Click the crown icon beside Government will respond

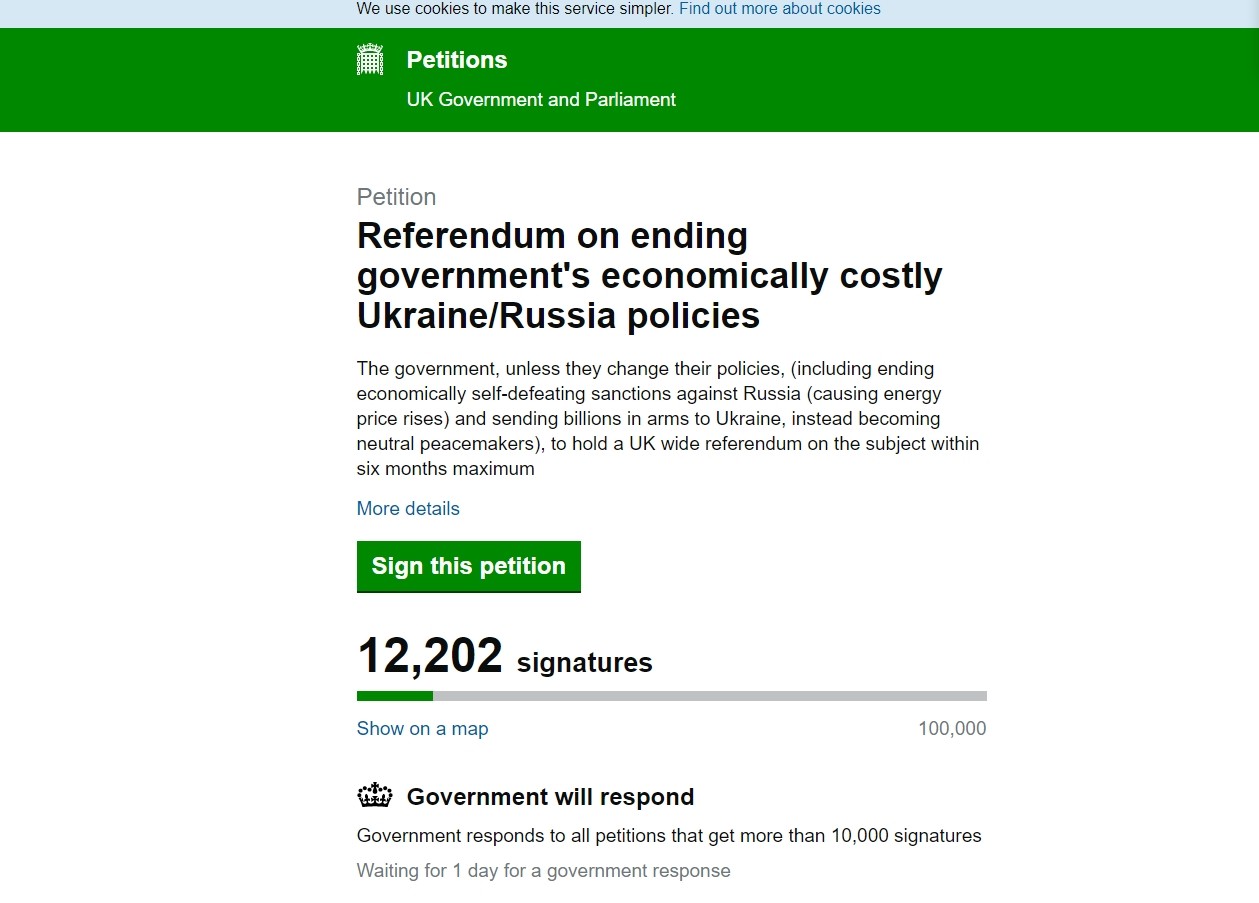pyautogui.click(x=375, y=796)
